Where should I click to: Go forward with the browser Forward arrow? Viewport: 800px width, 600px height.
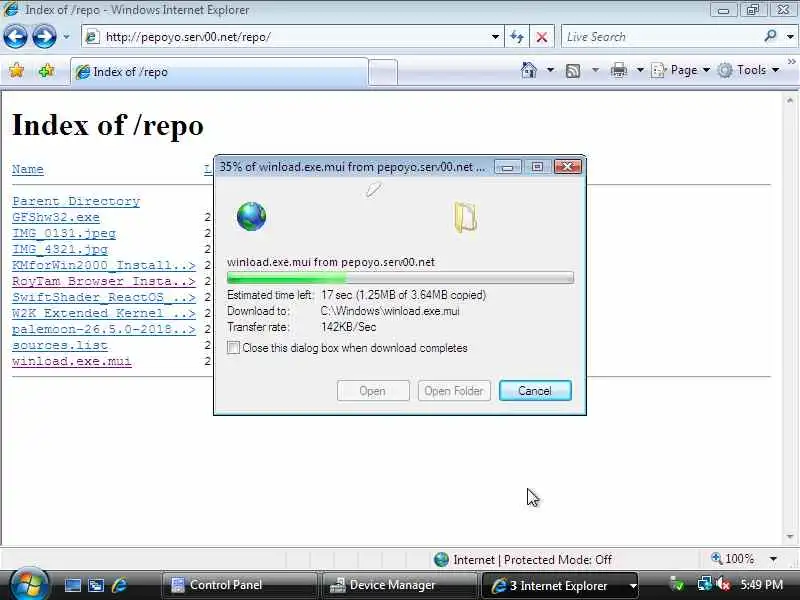pyautogui.click(x=44, y=37)
